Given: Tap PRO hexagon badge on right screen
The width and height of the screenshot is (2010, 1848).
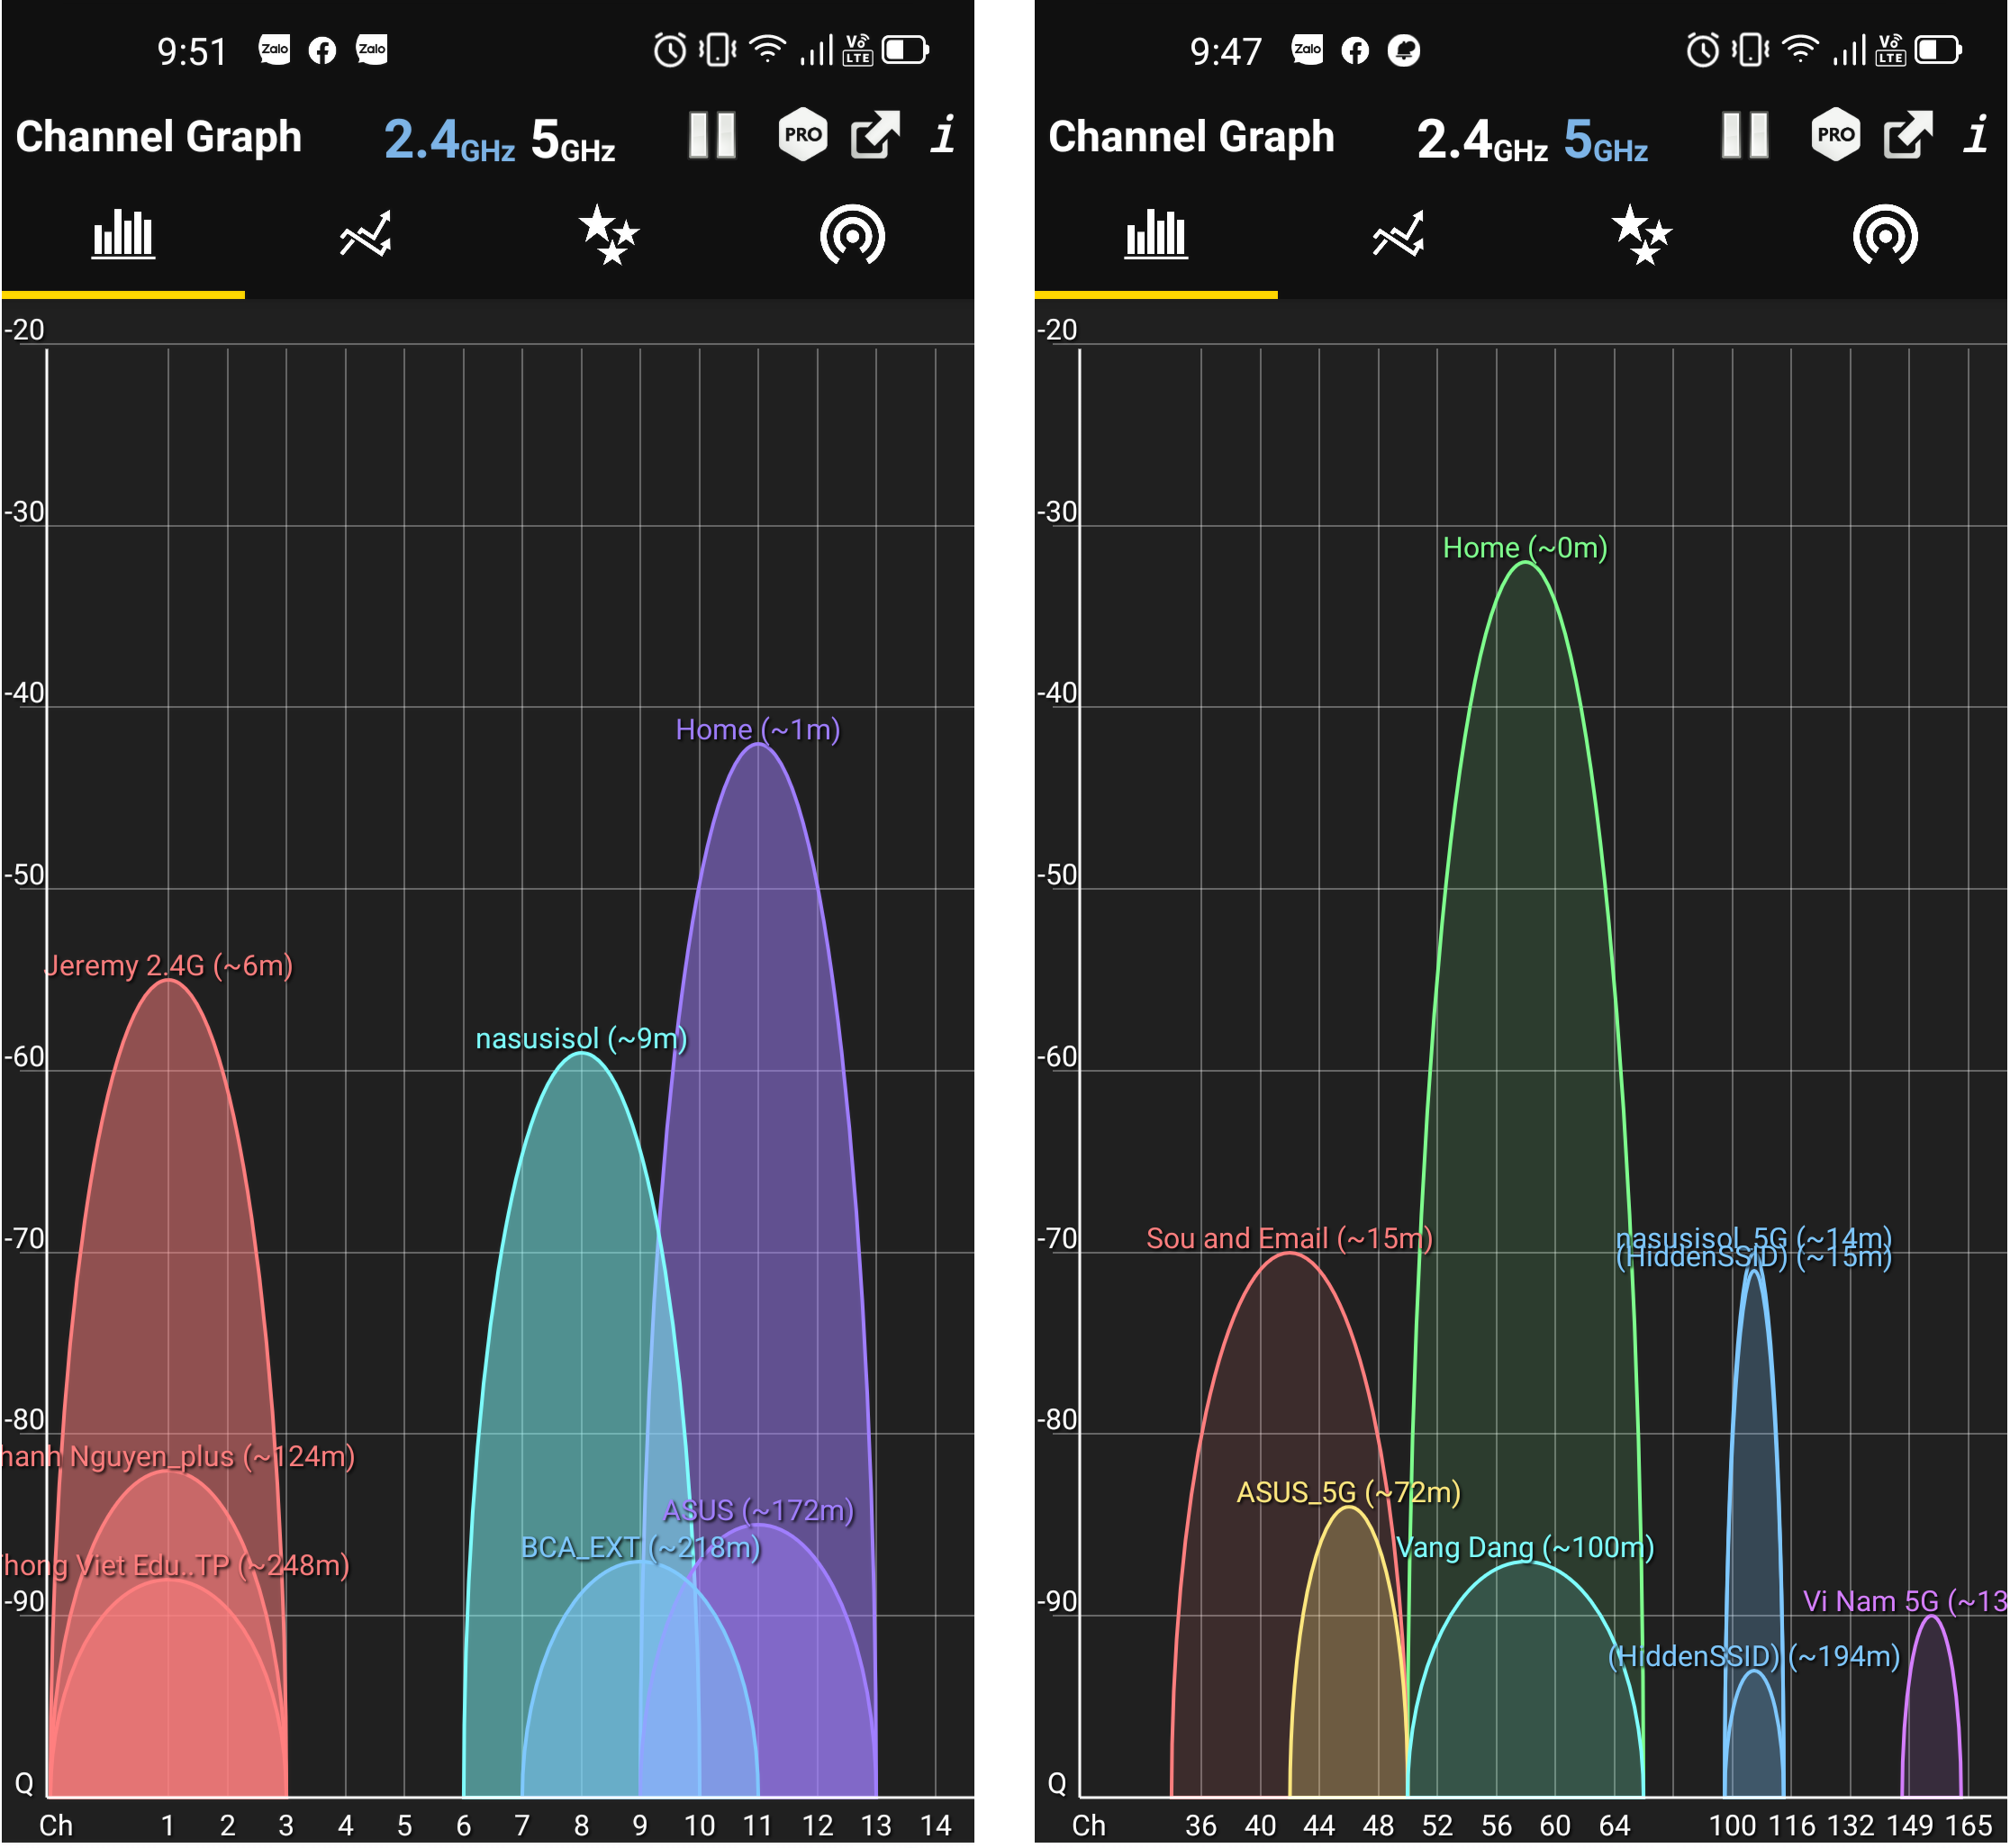Looking at the screenshot, I should click(1836, 135).
